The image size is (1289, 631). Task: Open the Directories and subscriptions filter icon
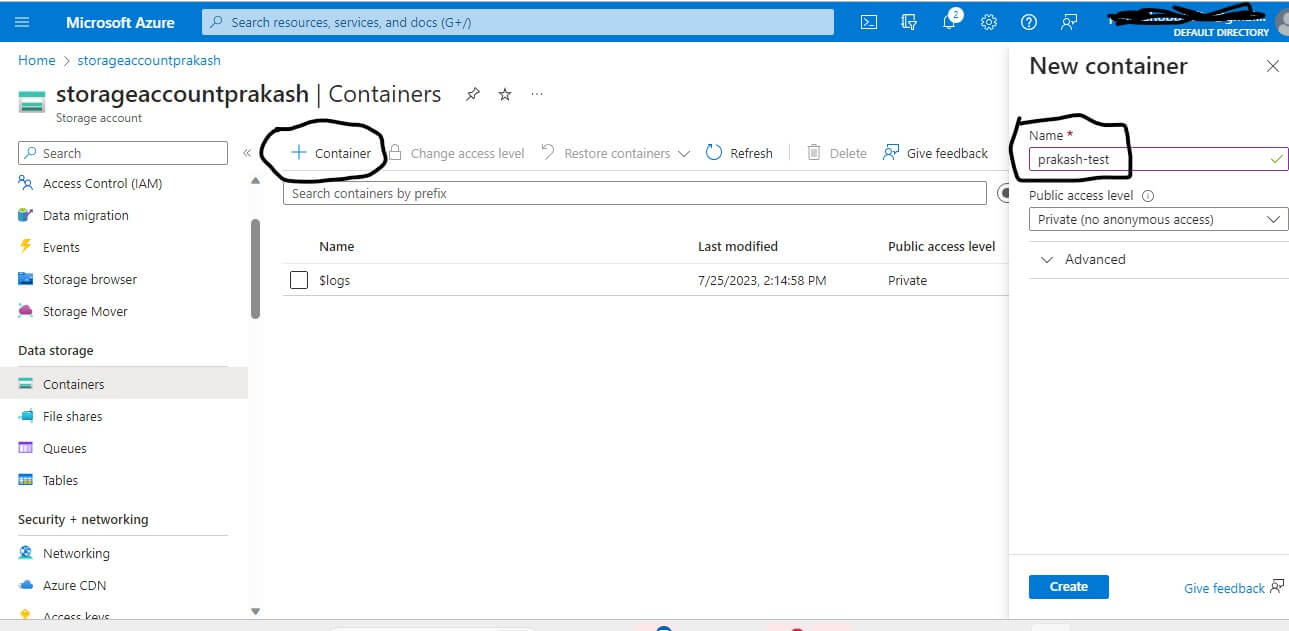(909, 22)
